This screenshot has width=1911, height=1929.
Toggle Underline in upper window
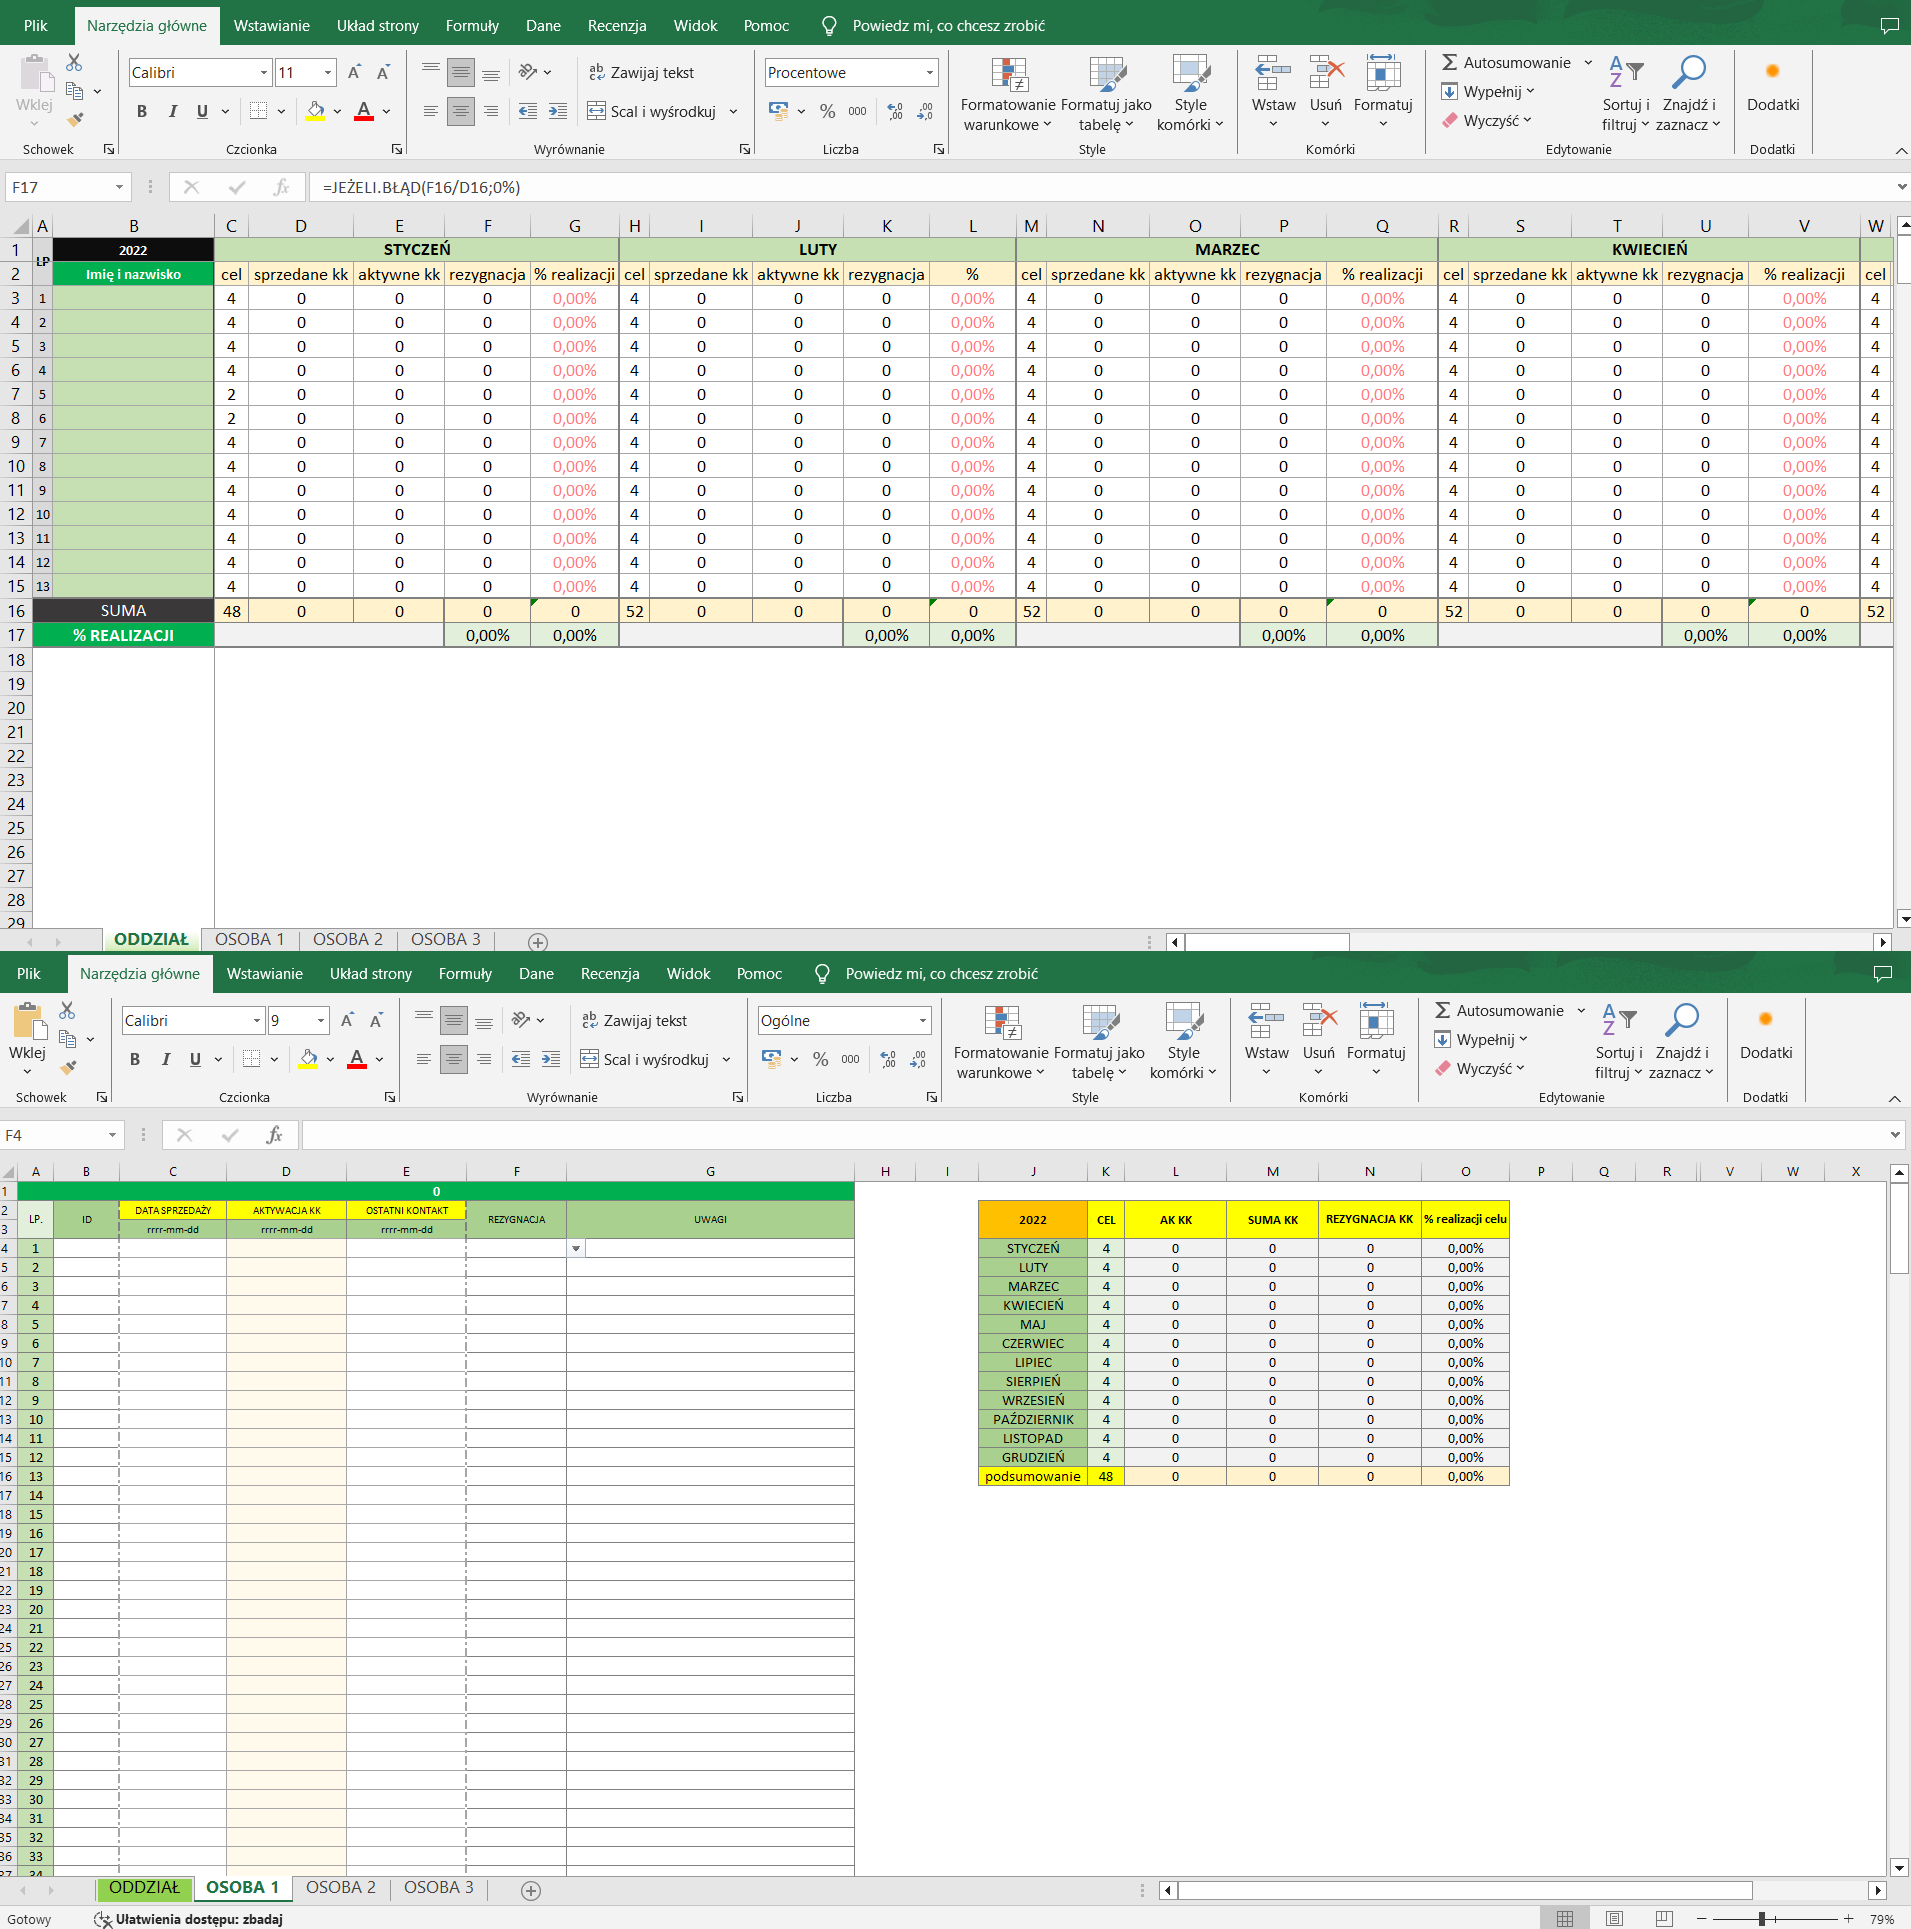click(x=202, y=111)
